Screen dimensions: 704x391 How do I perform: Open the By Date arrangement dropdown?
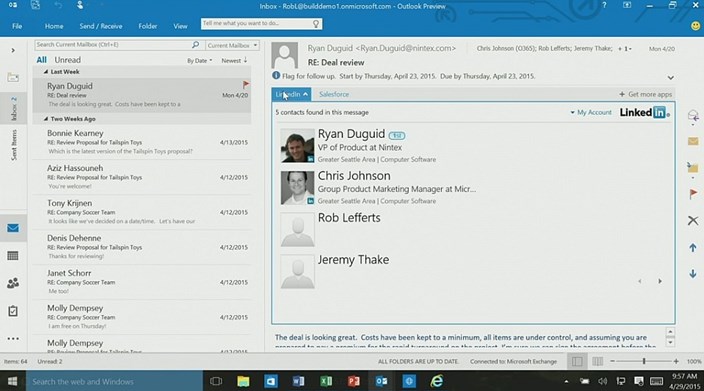pos(200,61)
